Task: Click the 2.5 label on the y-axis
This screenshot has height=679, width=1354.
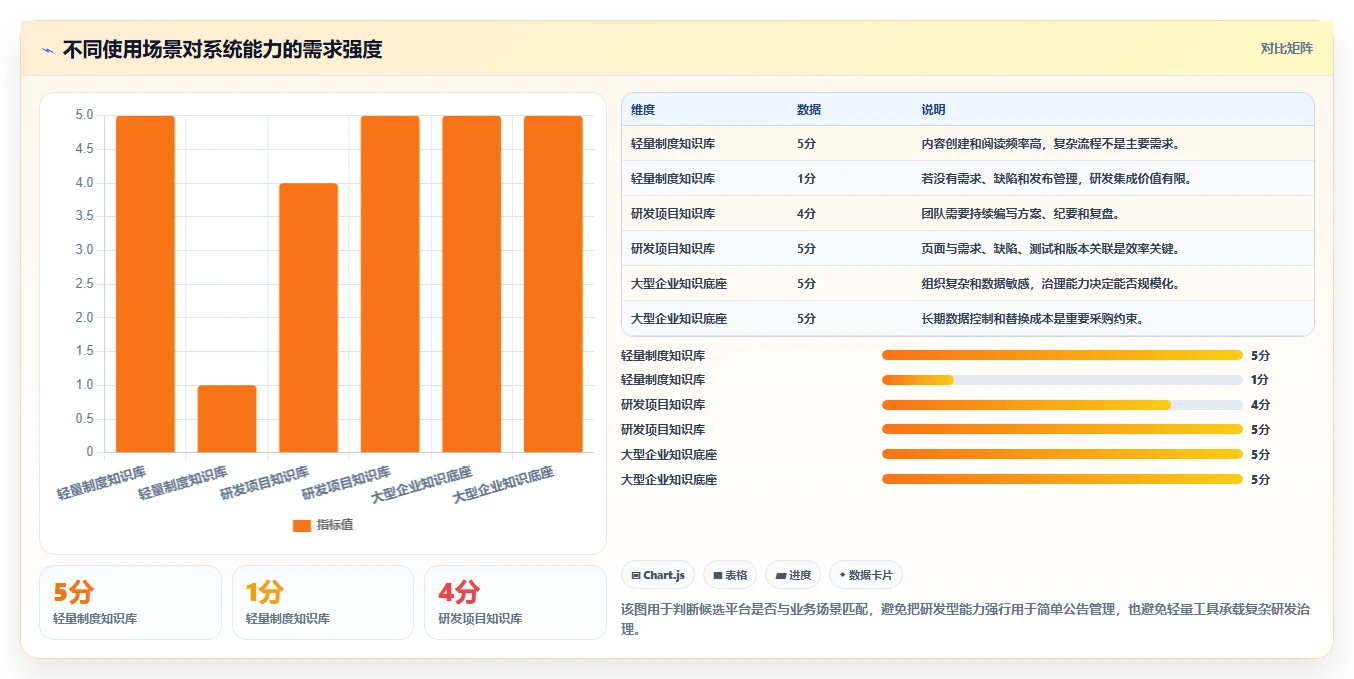Action: click(x=84, y=284)
